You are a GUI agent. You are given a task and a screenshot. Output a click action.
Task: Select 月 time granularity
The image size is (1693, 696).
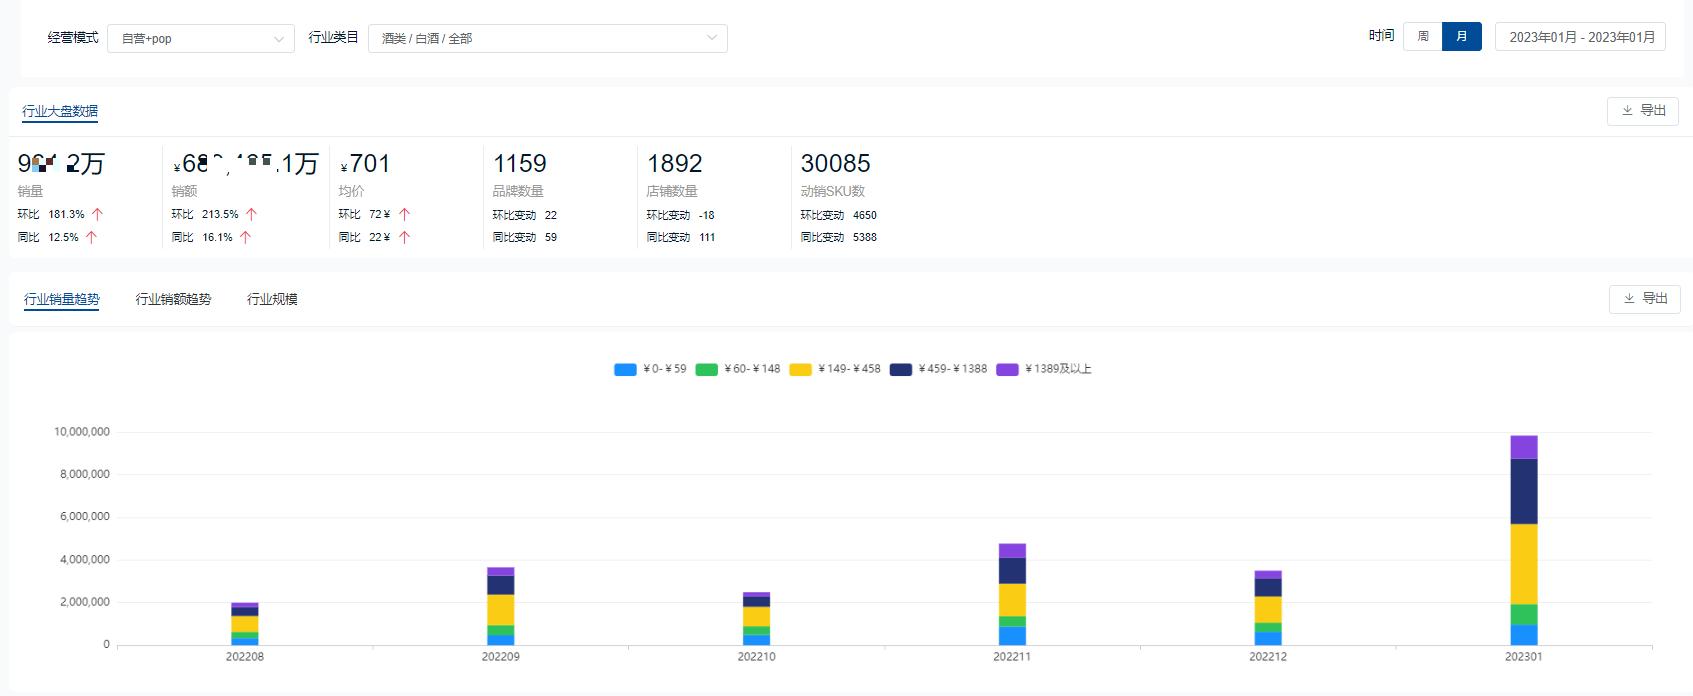[1461, 37]
